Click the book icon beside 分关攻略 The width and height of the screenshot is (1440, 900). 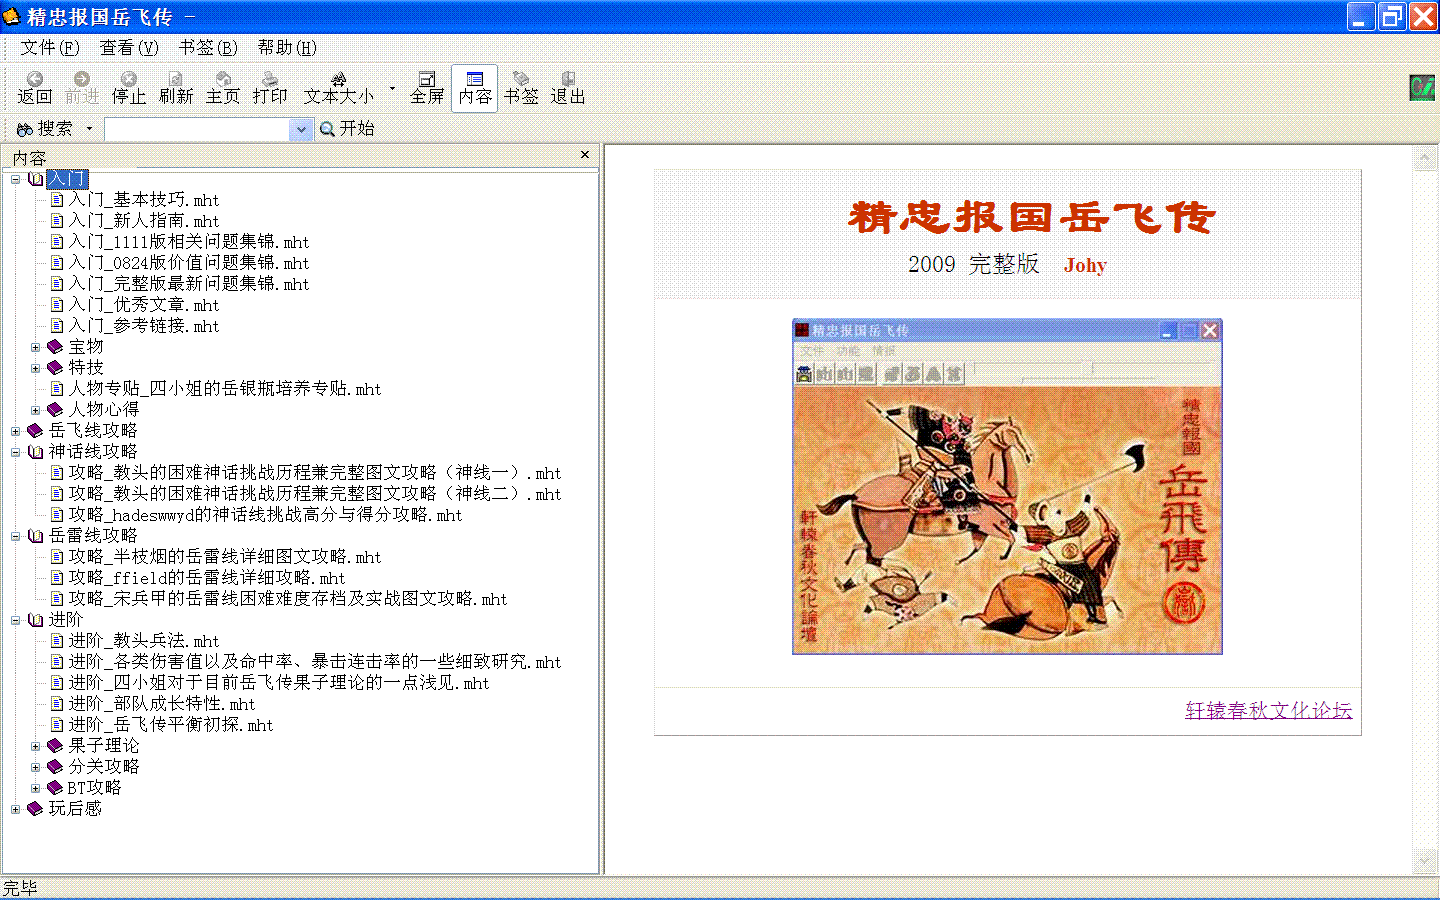[x=55, y=767]
